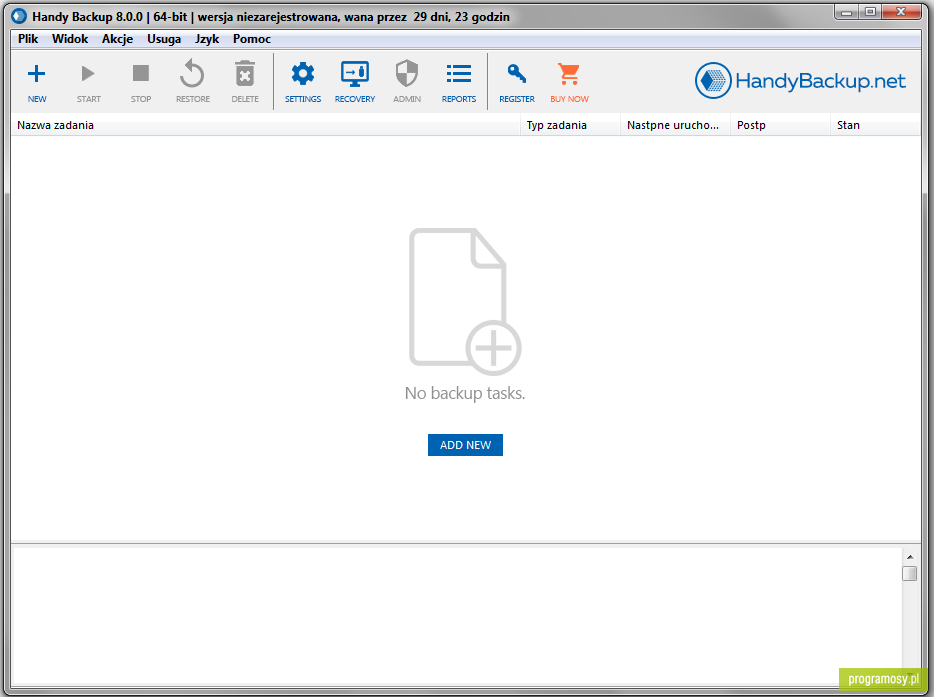Screen dimensions: 934x697
Task: Open the Plik menu
Action: click(x=28, y=39)
